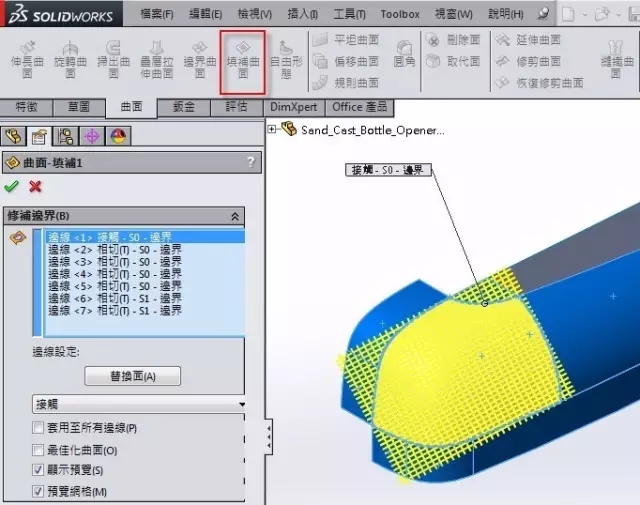Switch to the Office 產品 tab
Screen dimensions: 640x505
coord(360,107)
